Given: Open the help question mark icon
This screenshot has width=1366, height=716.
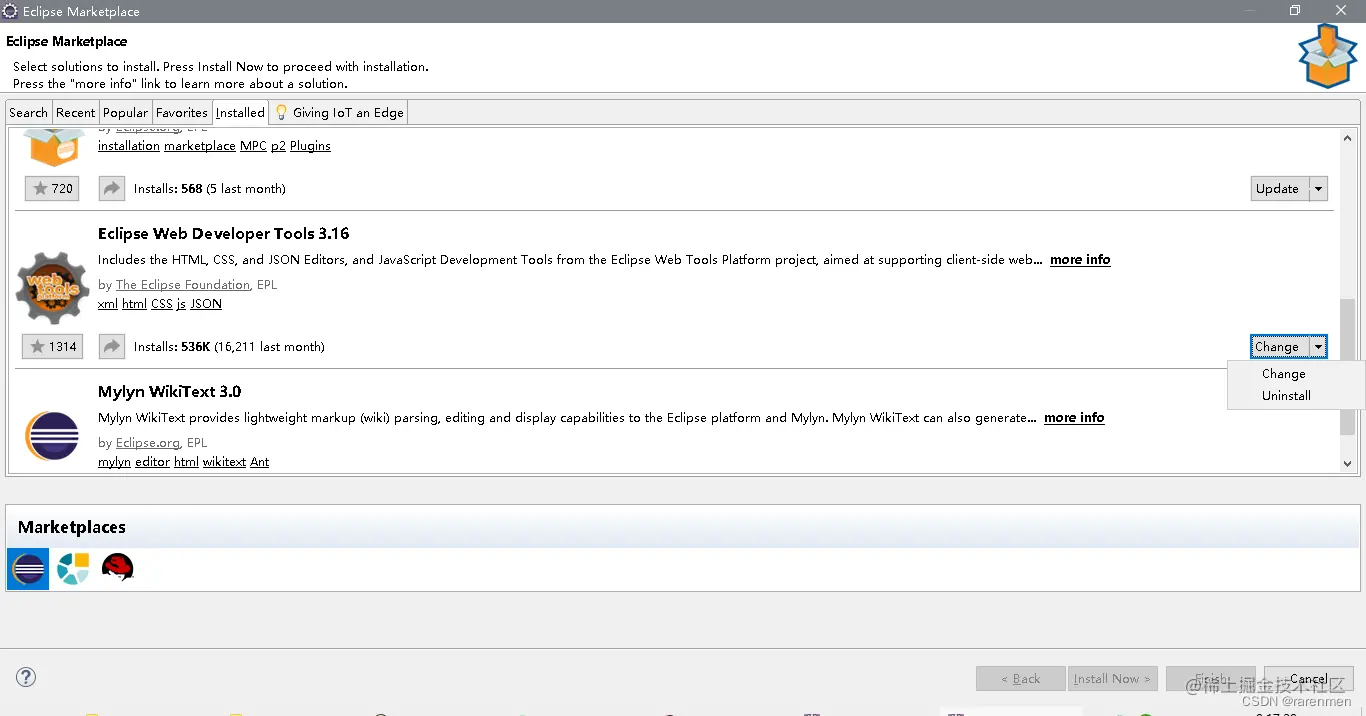Looking at the screenshot, I should (26, 677).
